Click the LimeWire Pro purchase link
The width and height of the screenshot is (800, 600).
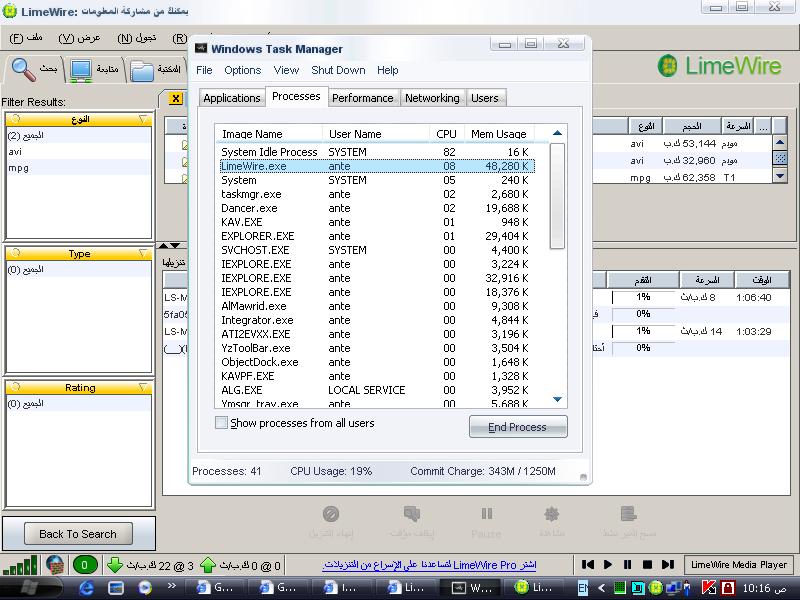(x=430, y=565)
